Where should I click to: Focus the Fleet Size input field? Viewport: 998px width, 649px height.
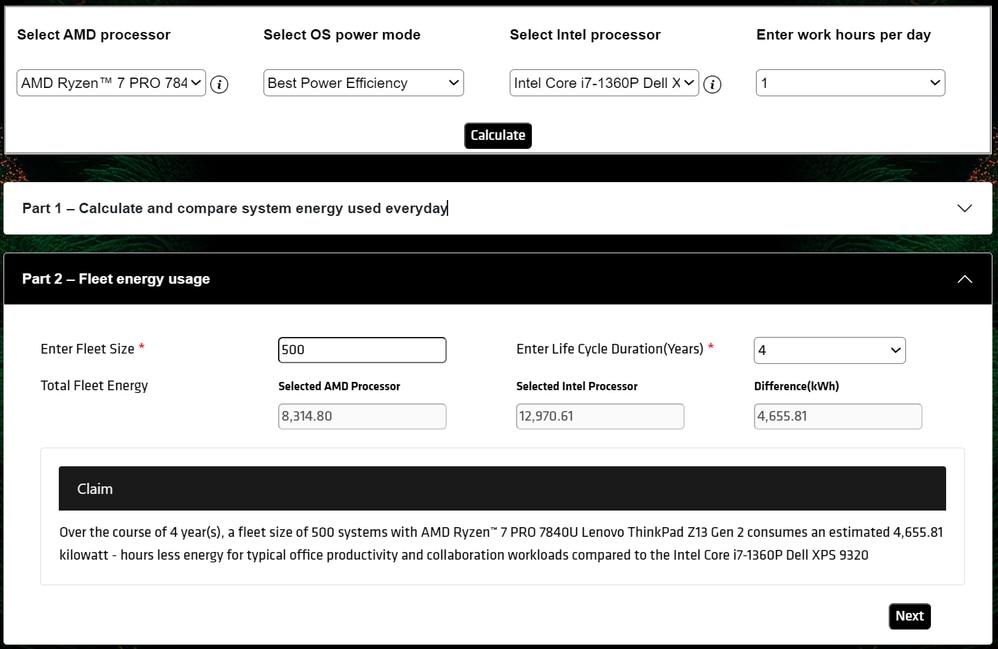click(x=362, y=350)
